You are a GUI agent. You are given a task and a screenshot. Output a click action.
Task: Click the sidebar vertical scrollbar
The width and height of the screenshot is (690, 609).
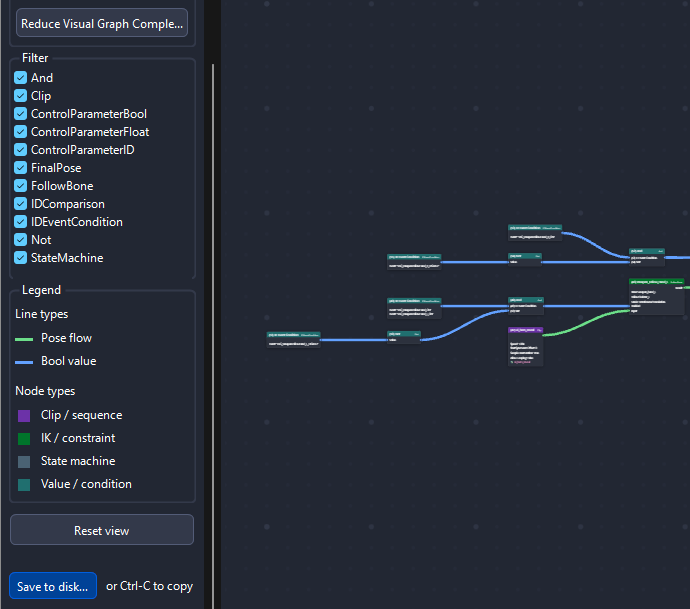(213, 336)
